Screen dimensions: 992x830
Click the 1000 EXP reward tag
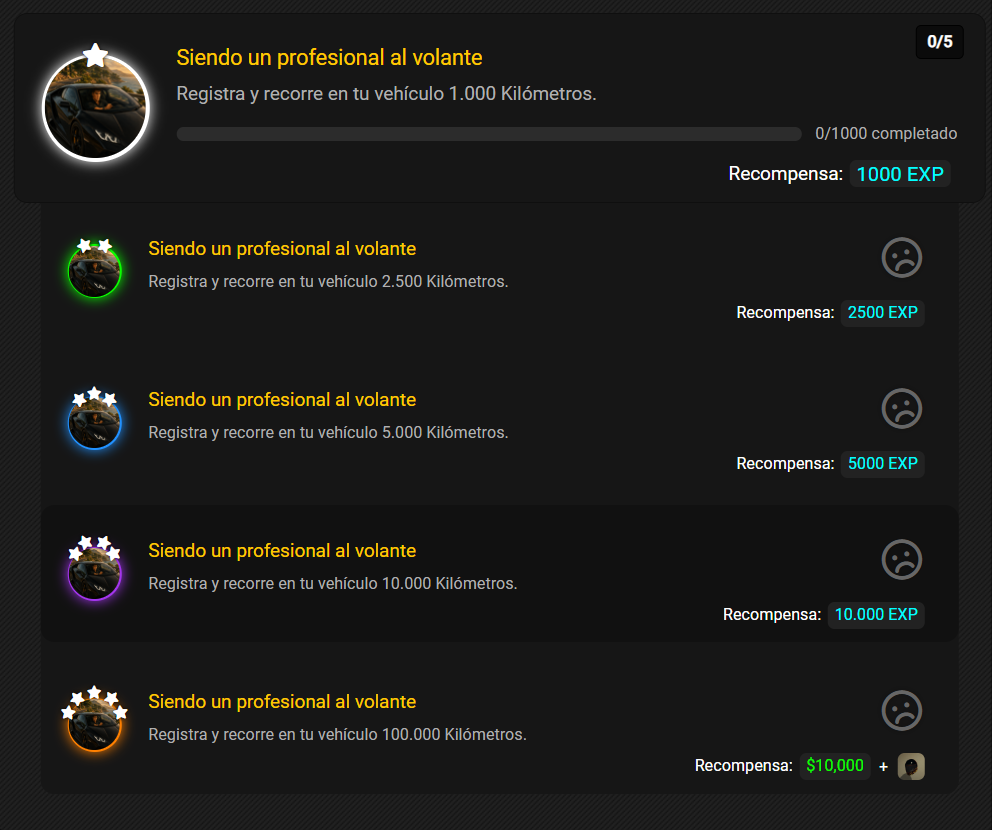[900, 174]
